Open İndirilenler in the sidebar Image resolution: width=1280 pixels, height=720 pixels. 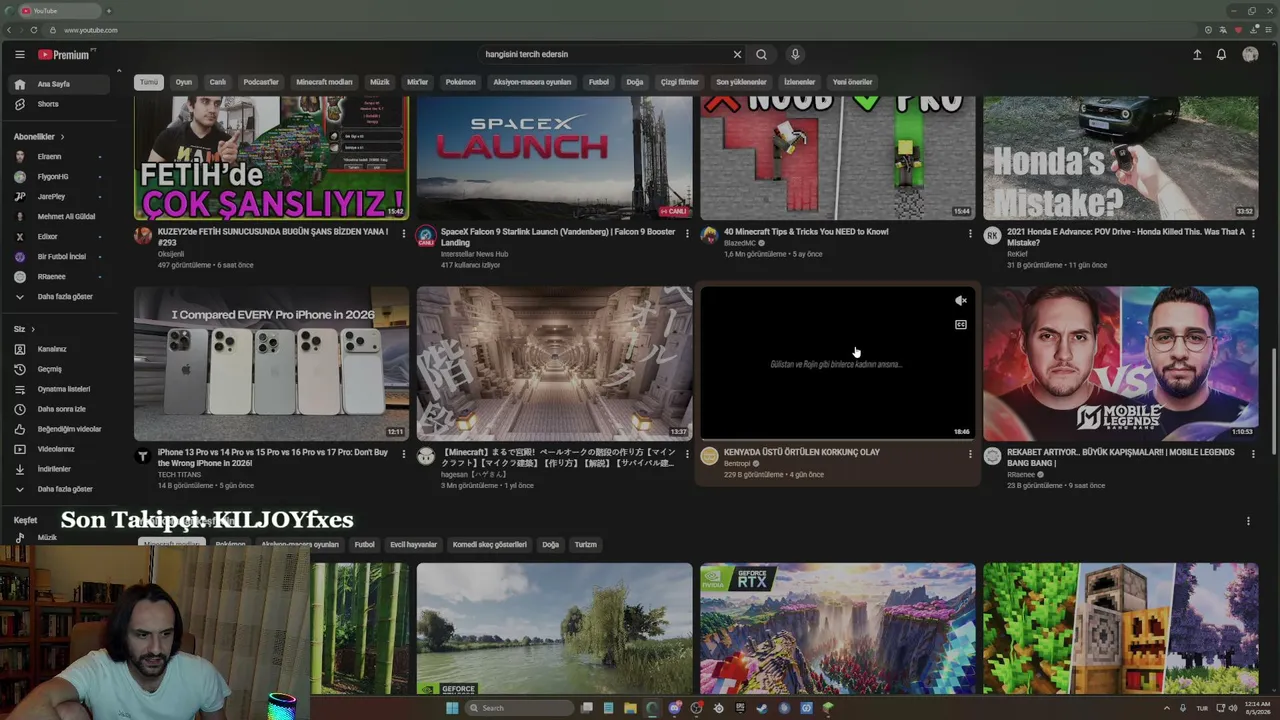pyautogui.click(x=60, y=469)
